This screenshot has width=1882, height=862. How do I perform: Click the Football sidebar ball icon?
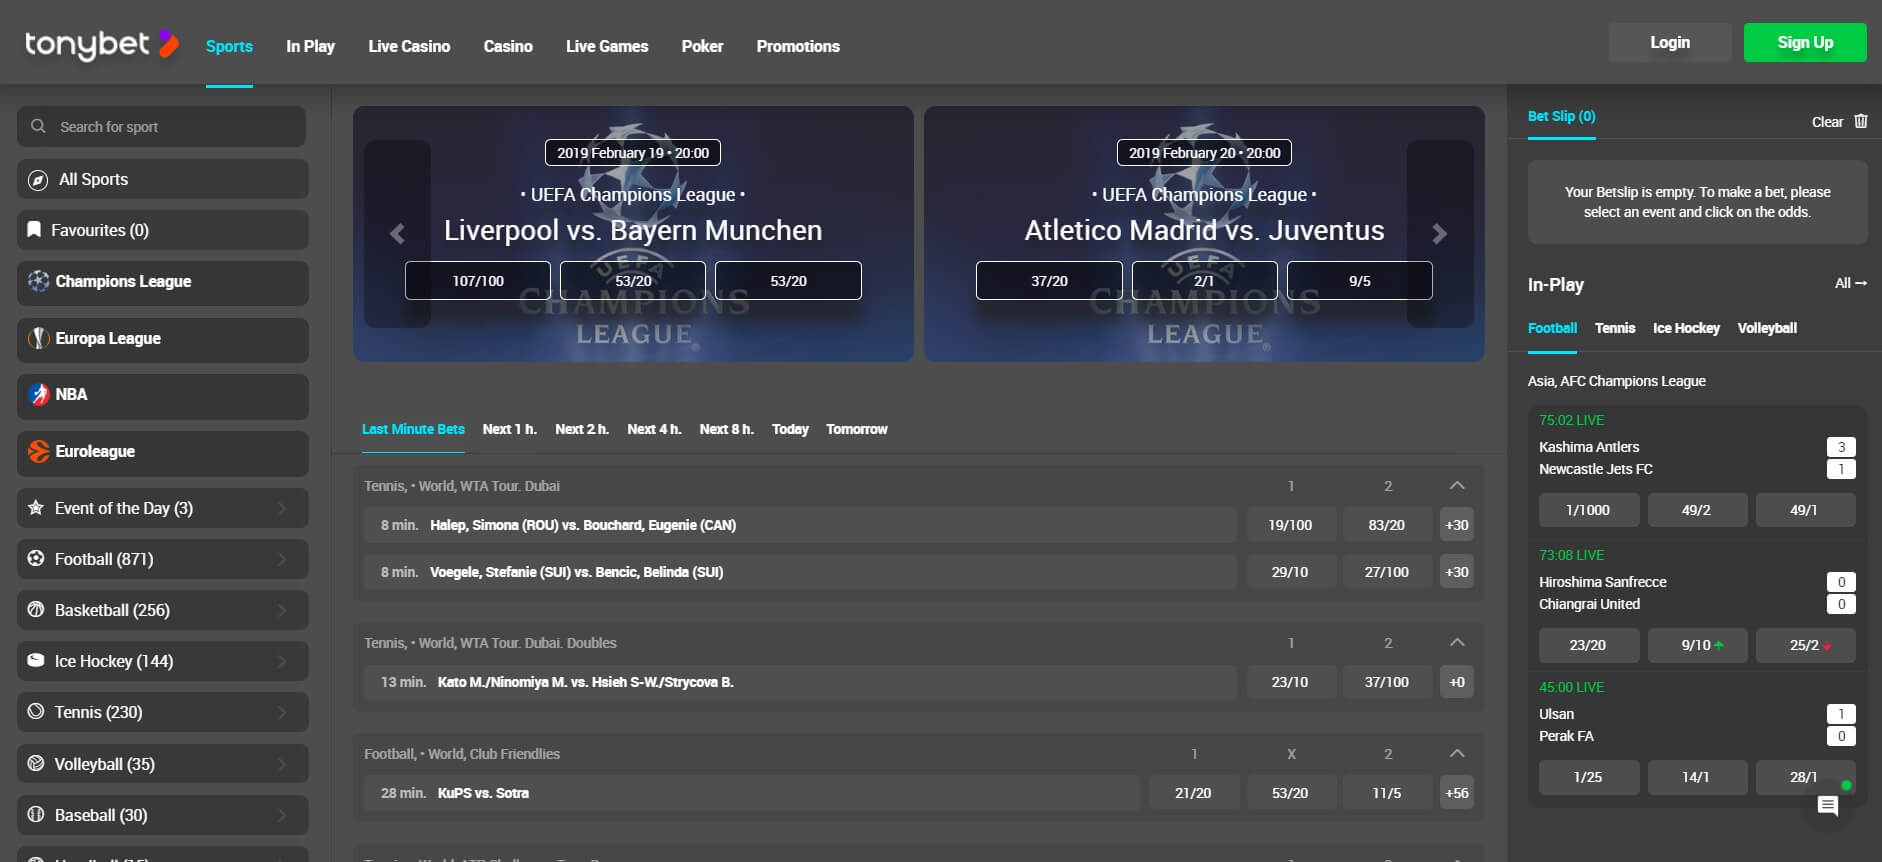[x=36, y=559]
